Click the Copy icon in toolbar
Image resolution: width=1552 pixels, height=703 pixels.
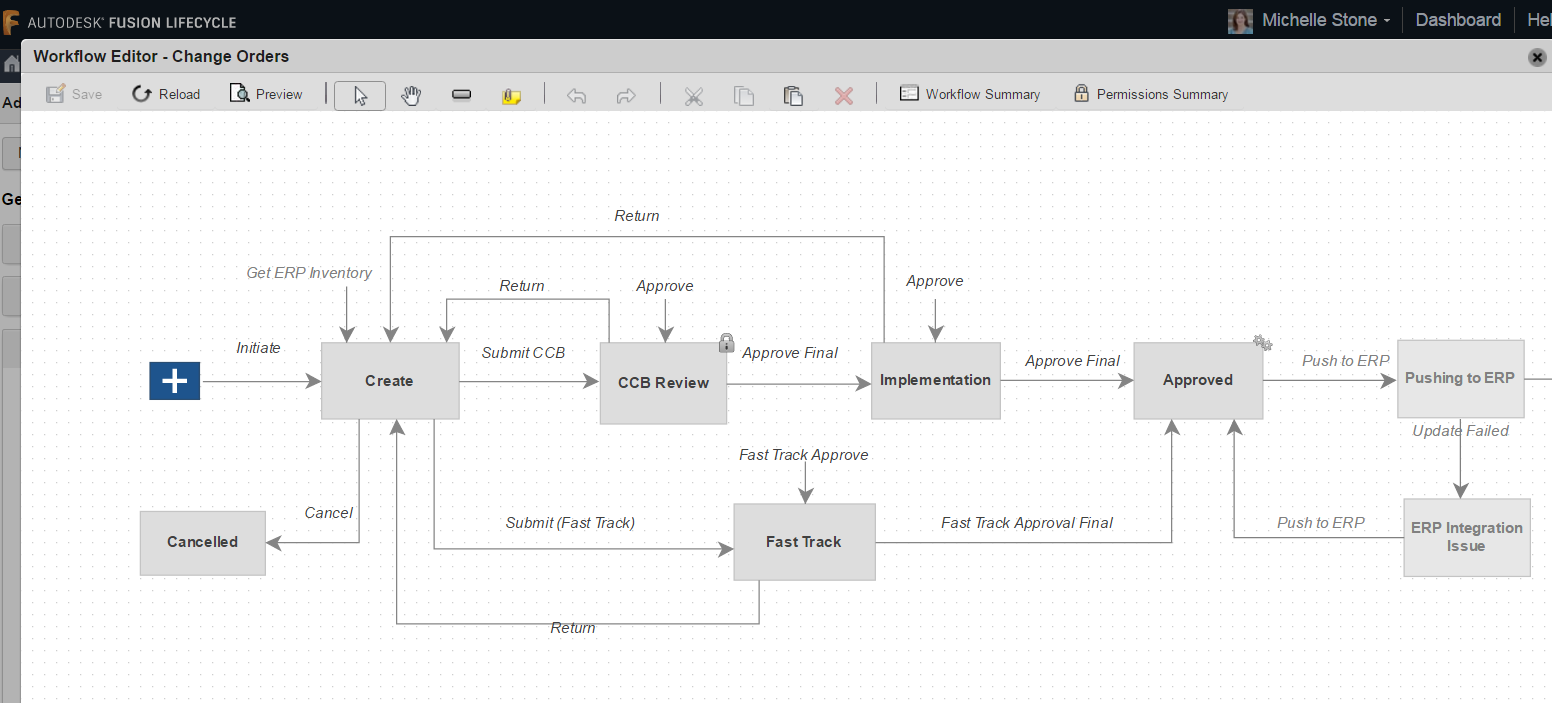743,94
